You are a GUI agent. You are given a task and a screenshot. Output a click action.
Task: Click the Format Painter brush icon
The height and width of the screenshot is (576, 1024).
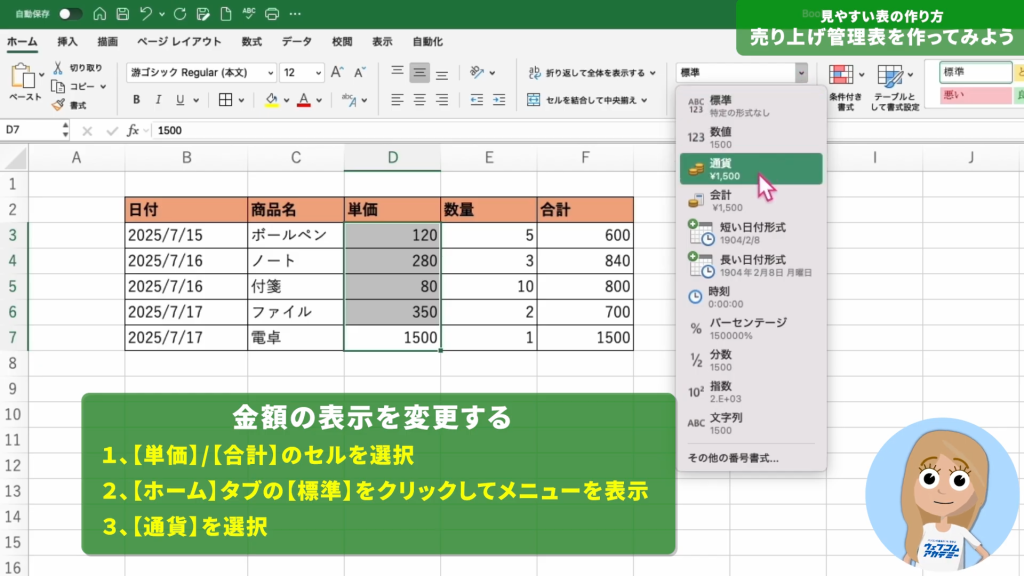coord(58,104)
